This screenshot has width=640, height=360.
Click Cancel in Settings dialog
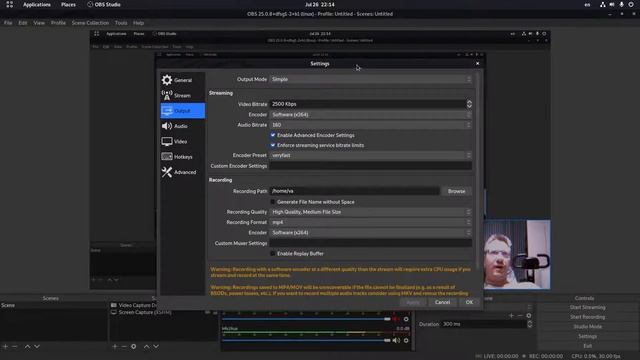tap(442, 302)
